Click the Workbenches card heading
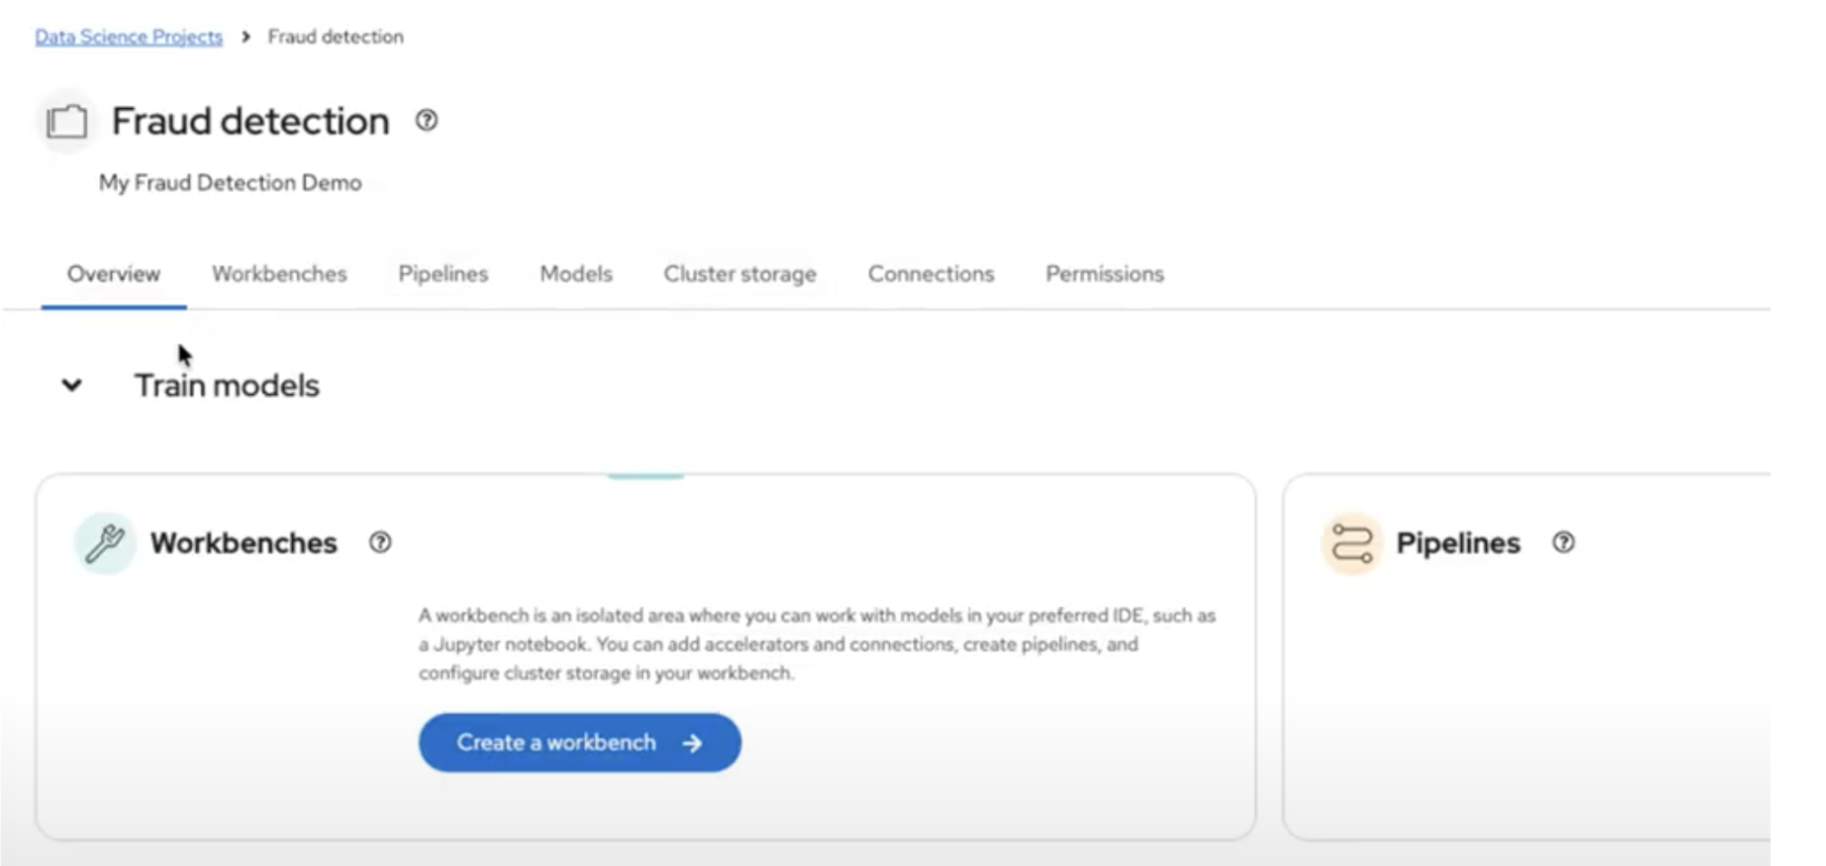 (244, 543)
